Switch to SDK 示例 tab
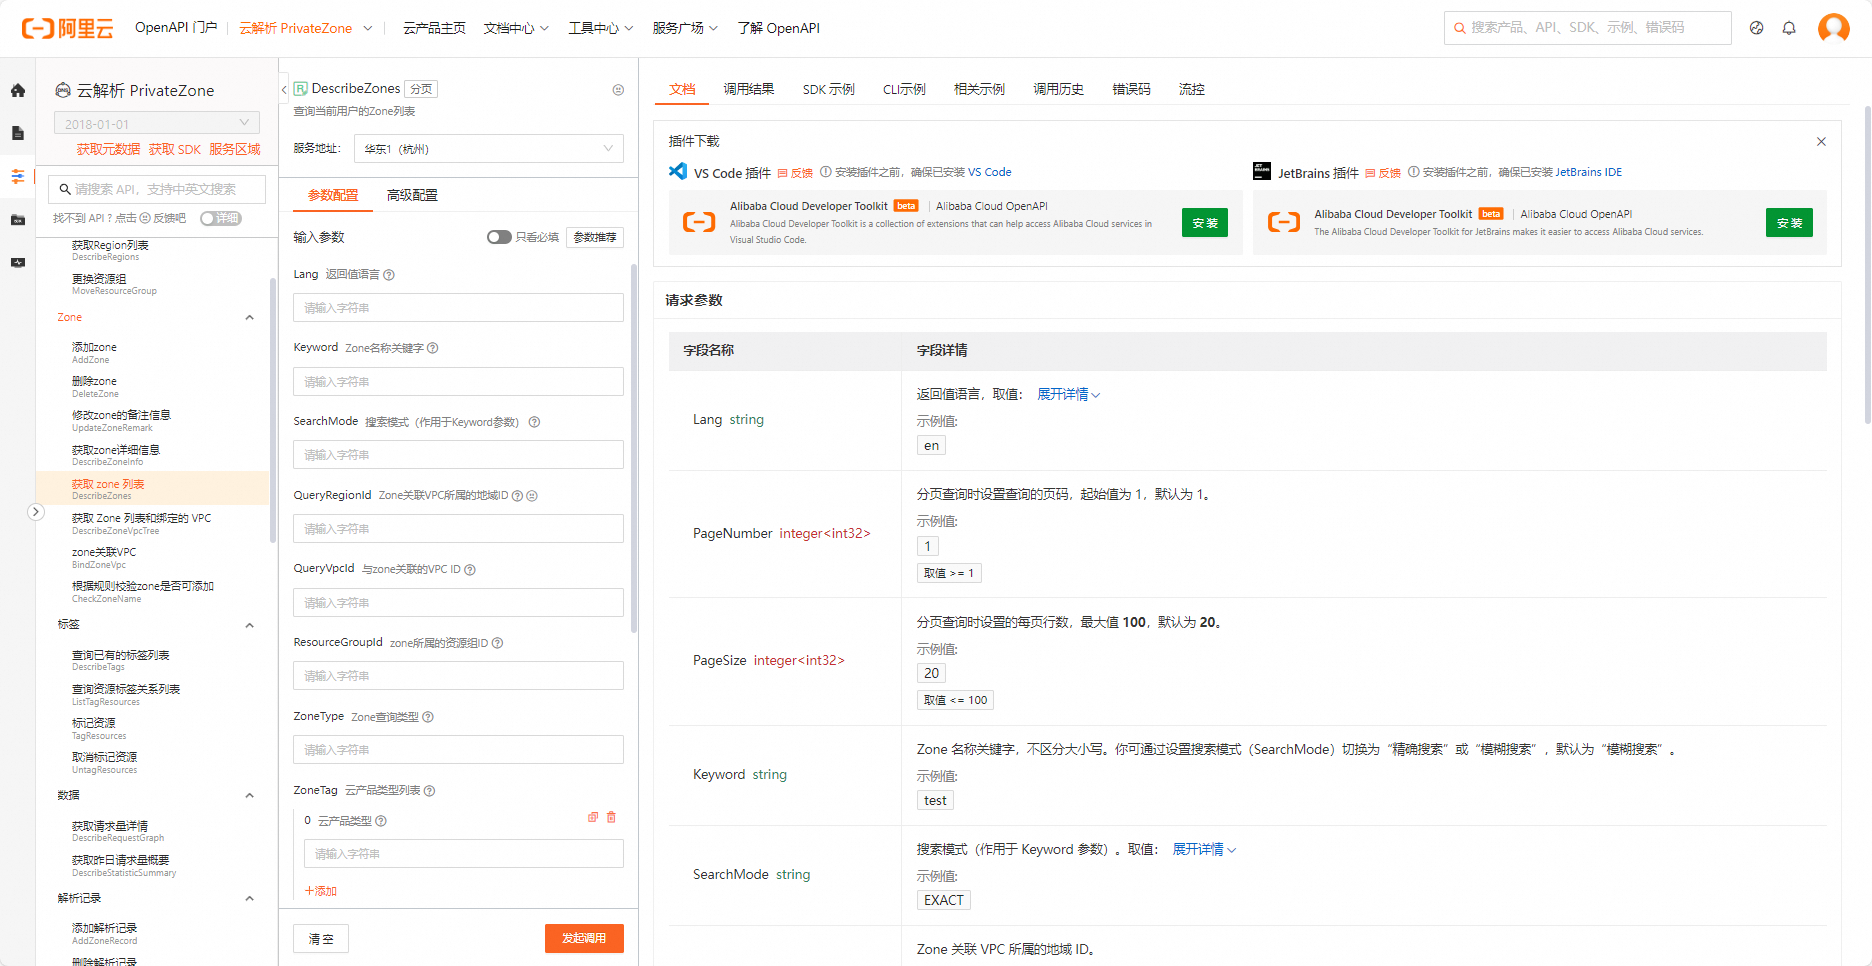The image size is (1872, 966). [x=829, y=89]
